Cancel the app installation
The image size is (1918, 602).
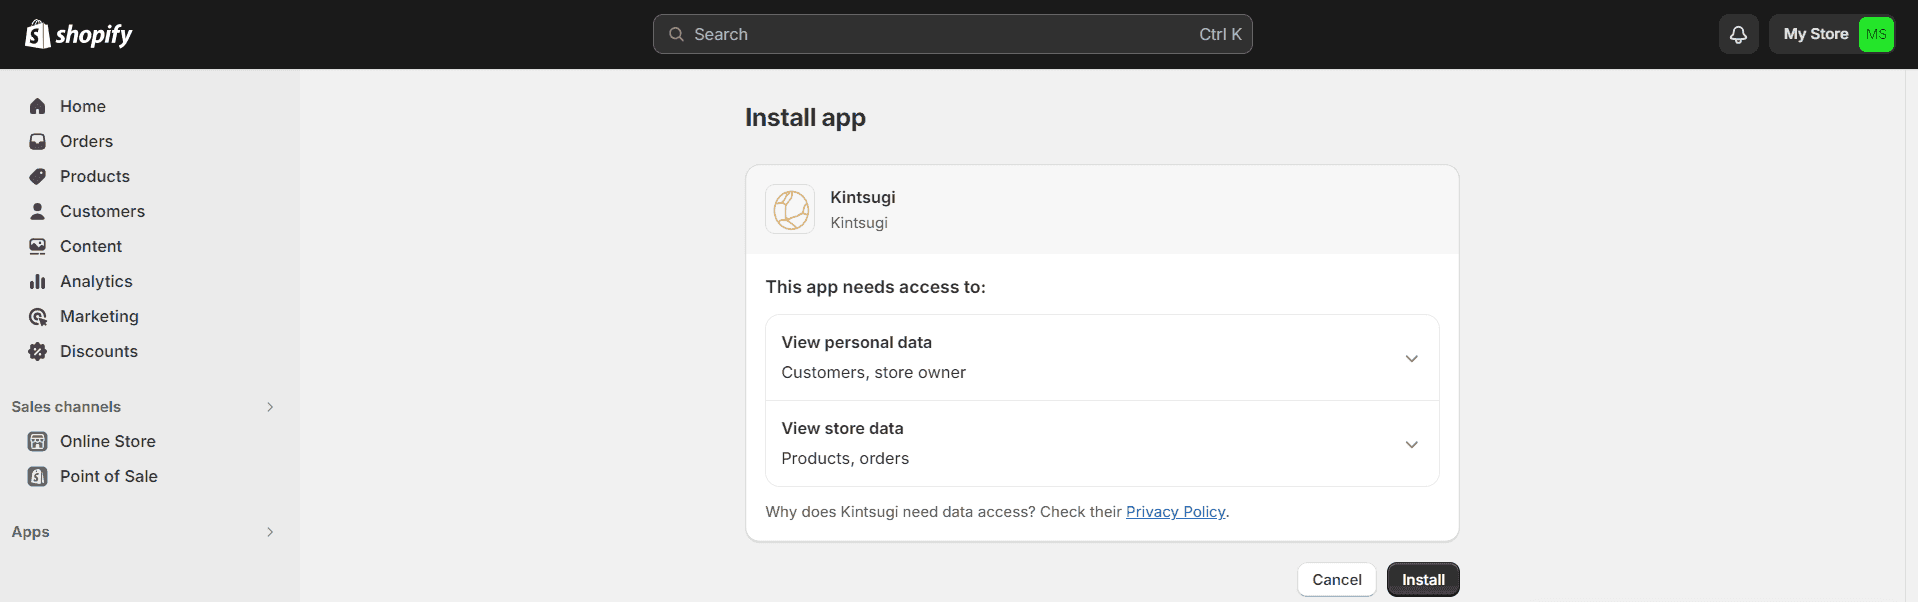coord(1337,580)
